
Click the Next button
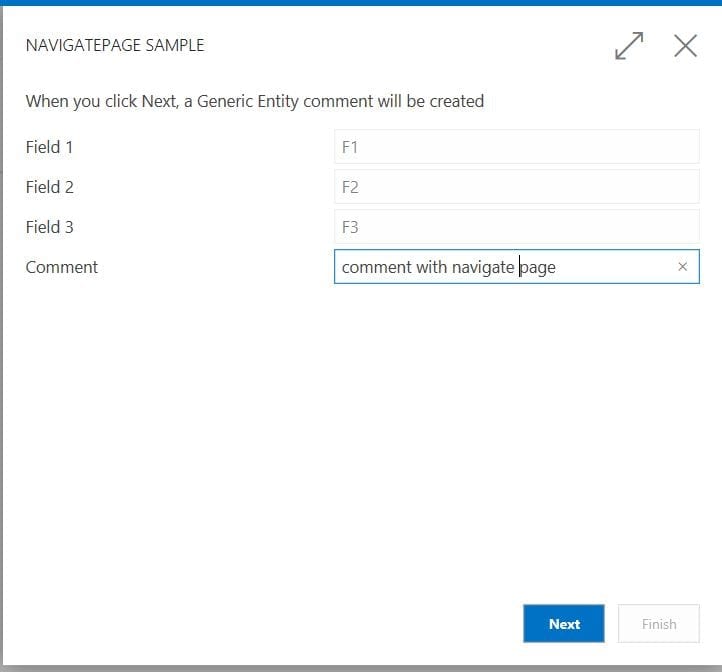(x=564, y=624)
